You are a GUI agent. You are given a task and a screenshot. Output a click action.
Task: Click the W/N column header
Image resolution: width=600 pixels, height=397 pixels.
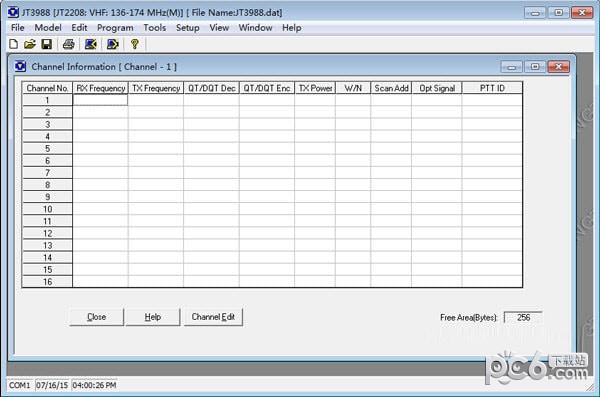pyautogui.click(x=353, y=88)
